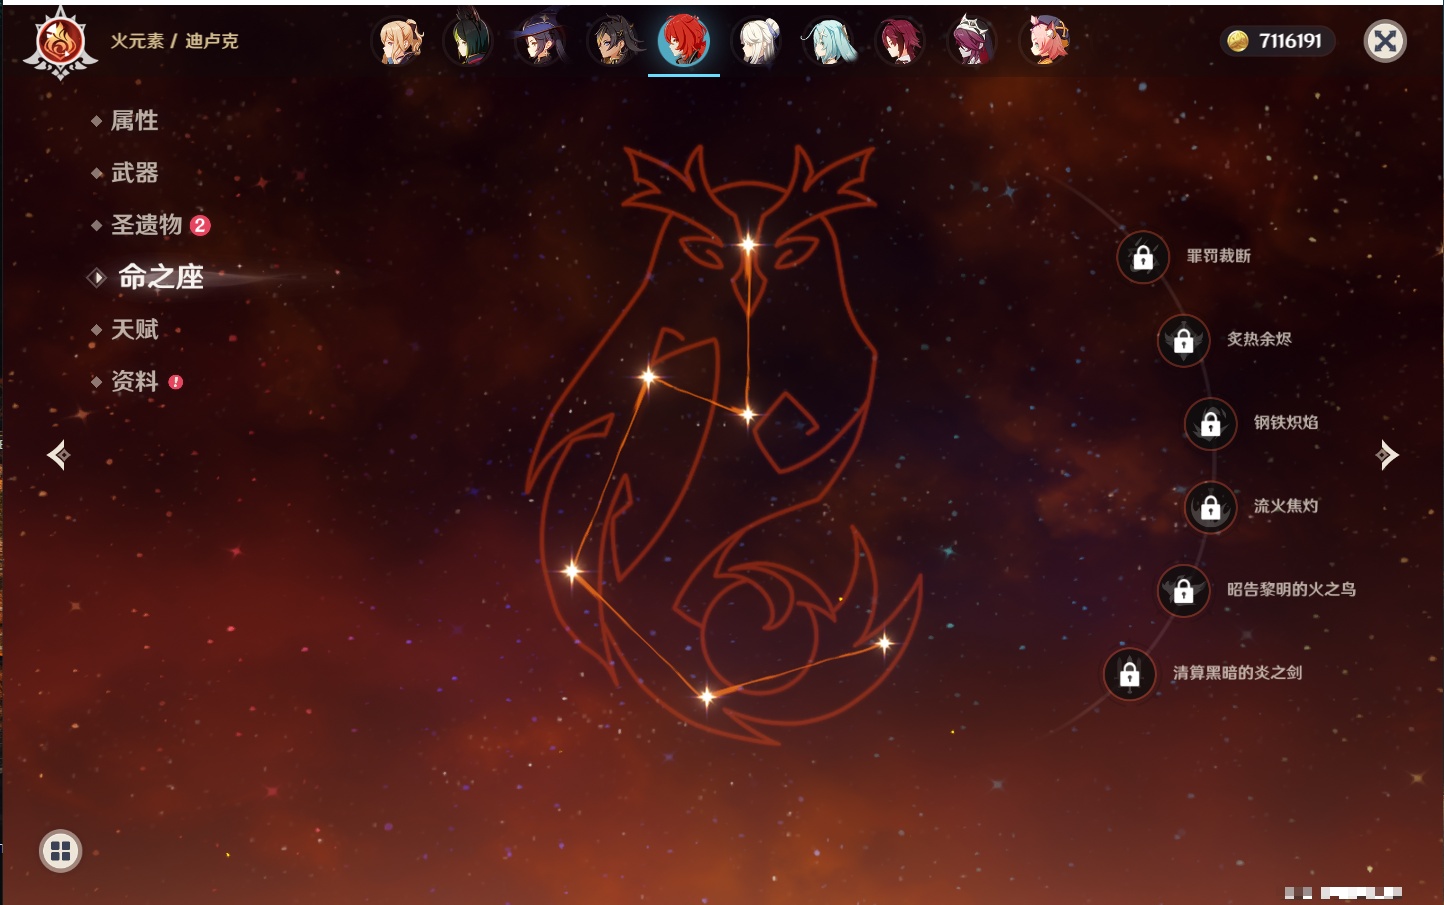Screen dimensions: 1444x905
Task: Open the locked 清算黑暗的炎之剑 constellation node
Action: pos(1130,674)
